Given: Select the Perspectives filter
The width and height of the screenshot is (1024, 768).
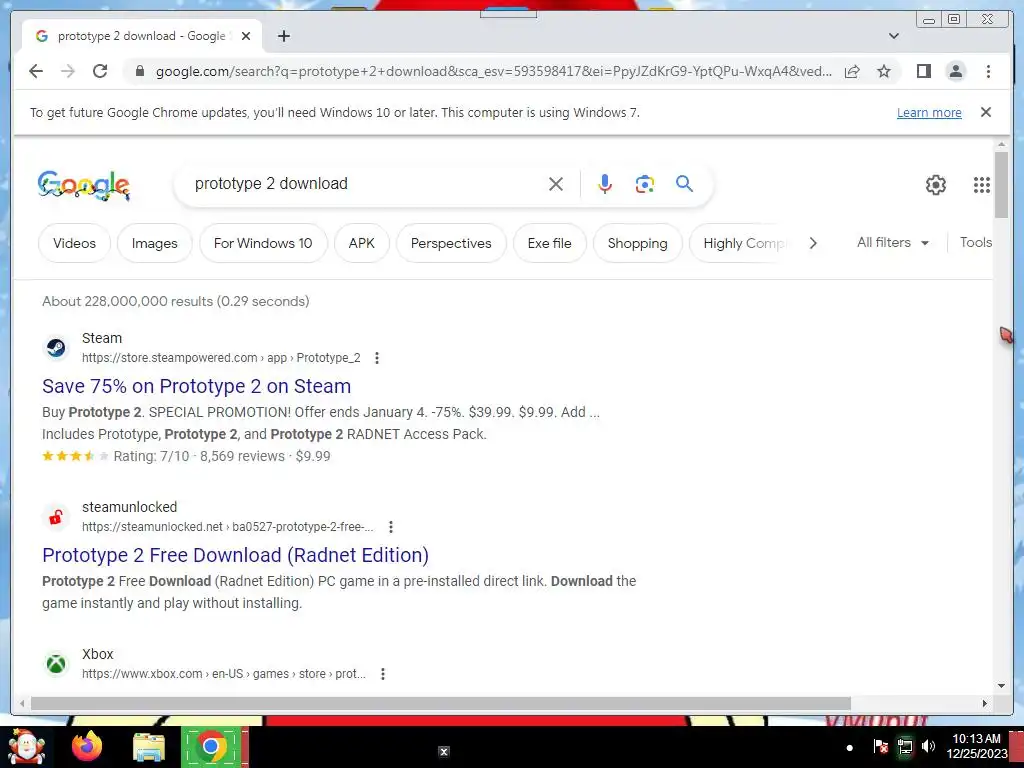Looking at the screenshot, I should tap(451, 243).
